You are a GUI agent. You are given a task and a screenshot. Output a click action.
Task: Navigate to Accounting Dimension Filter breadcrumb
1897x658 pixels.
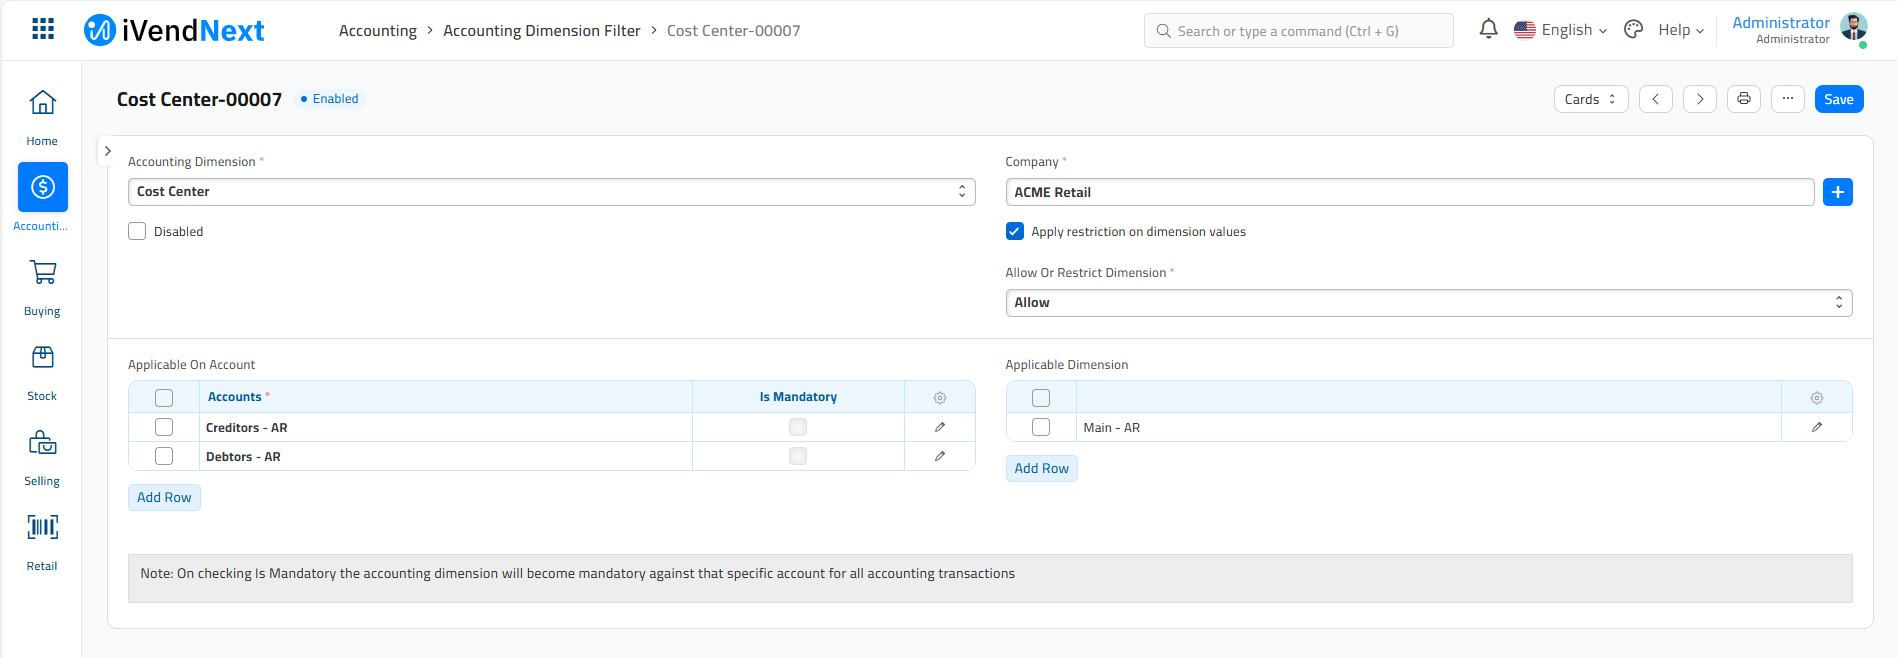pos(541,31)
